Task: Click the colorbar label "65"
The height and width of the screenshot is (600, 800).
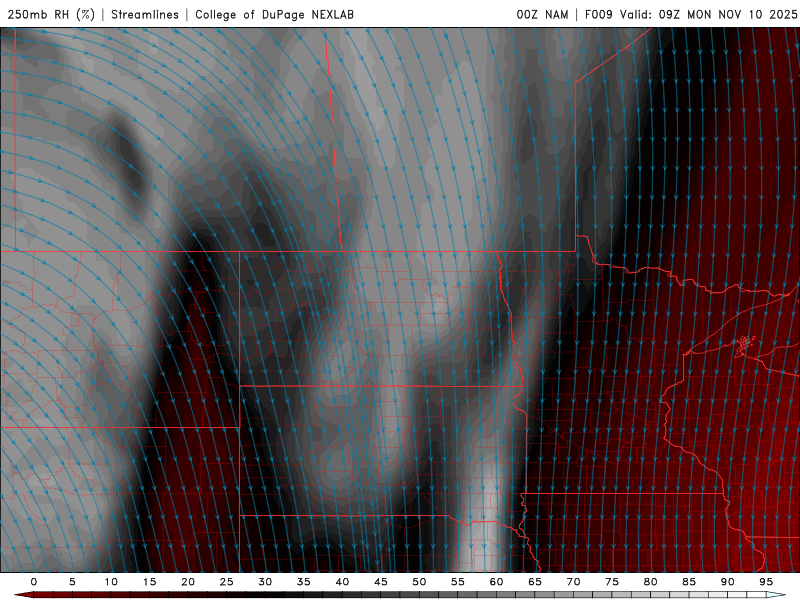Action: [x=535, y=582]
